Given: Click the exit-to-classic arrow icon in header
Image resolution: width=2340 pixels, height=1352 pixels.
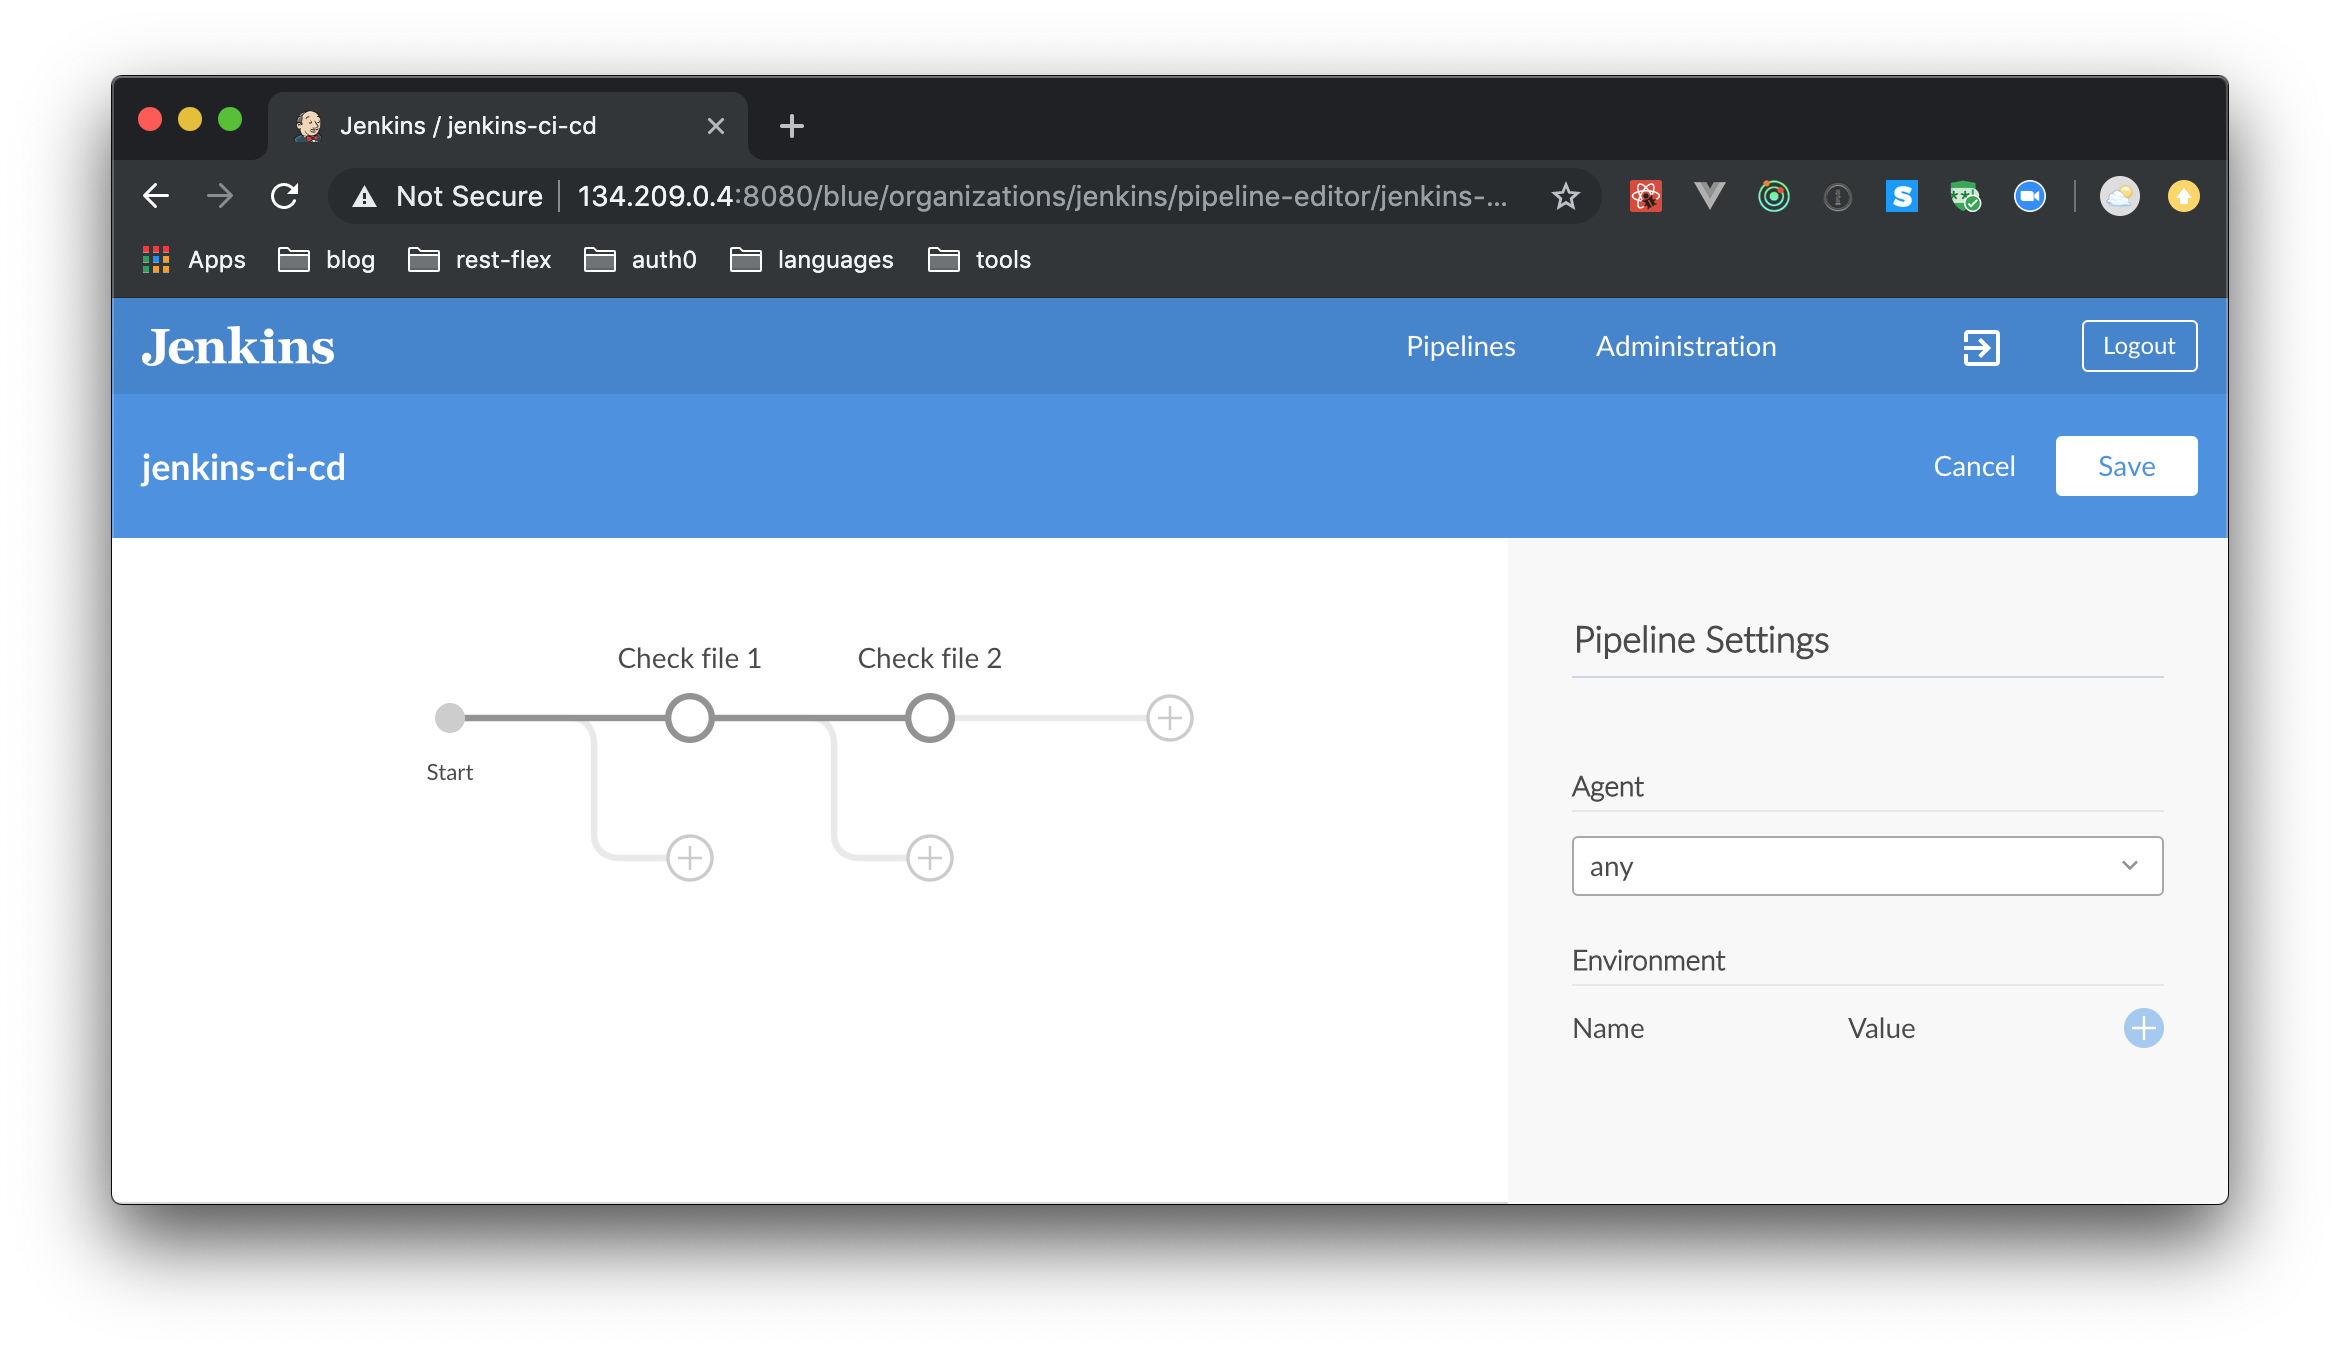Looking at the screenshot, I should 1981,347.
